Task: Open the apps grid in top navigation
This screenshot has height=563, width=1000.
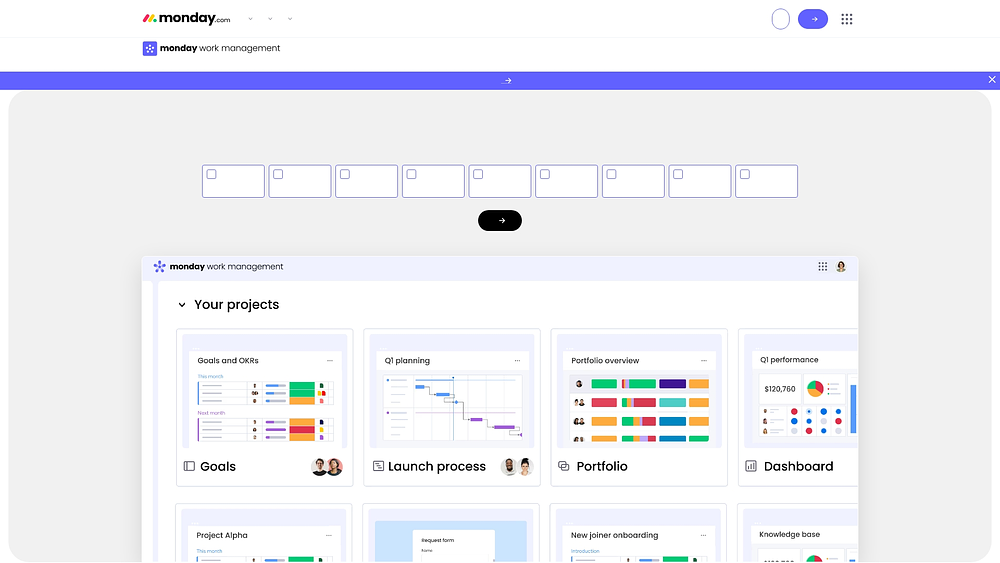Action: click(x=846, y=19)
